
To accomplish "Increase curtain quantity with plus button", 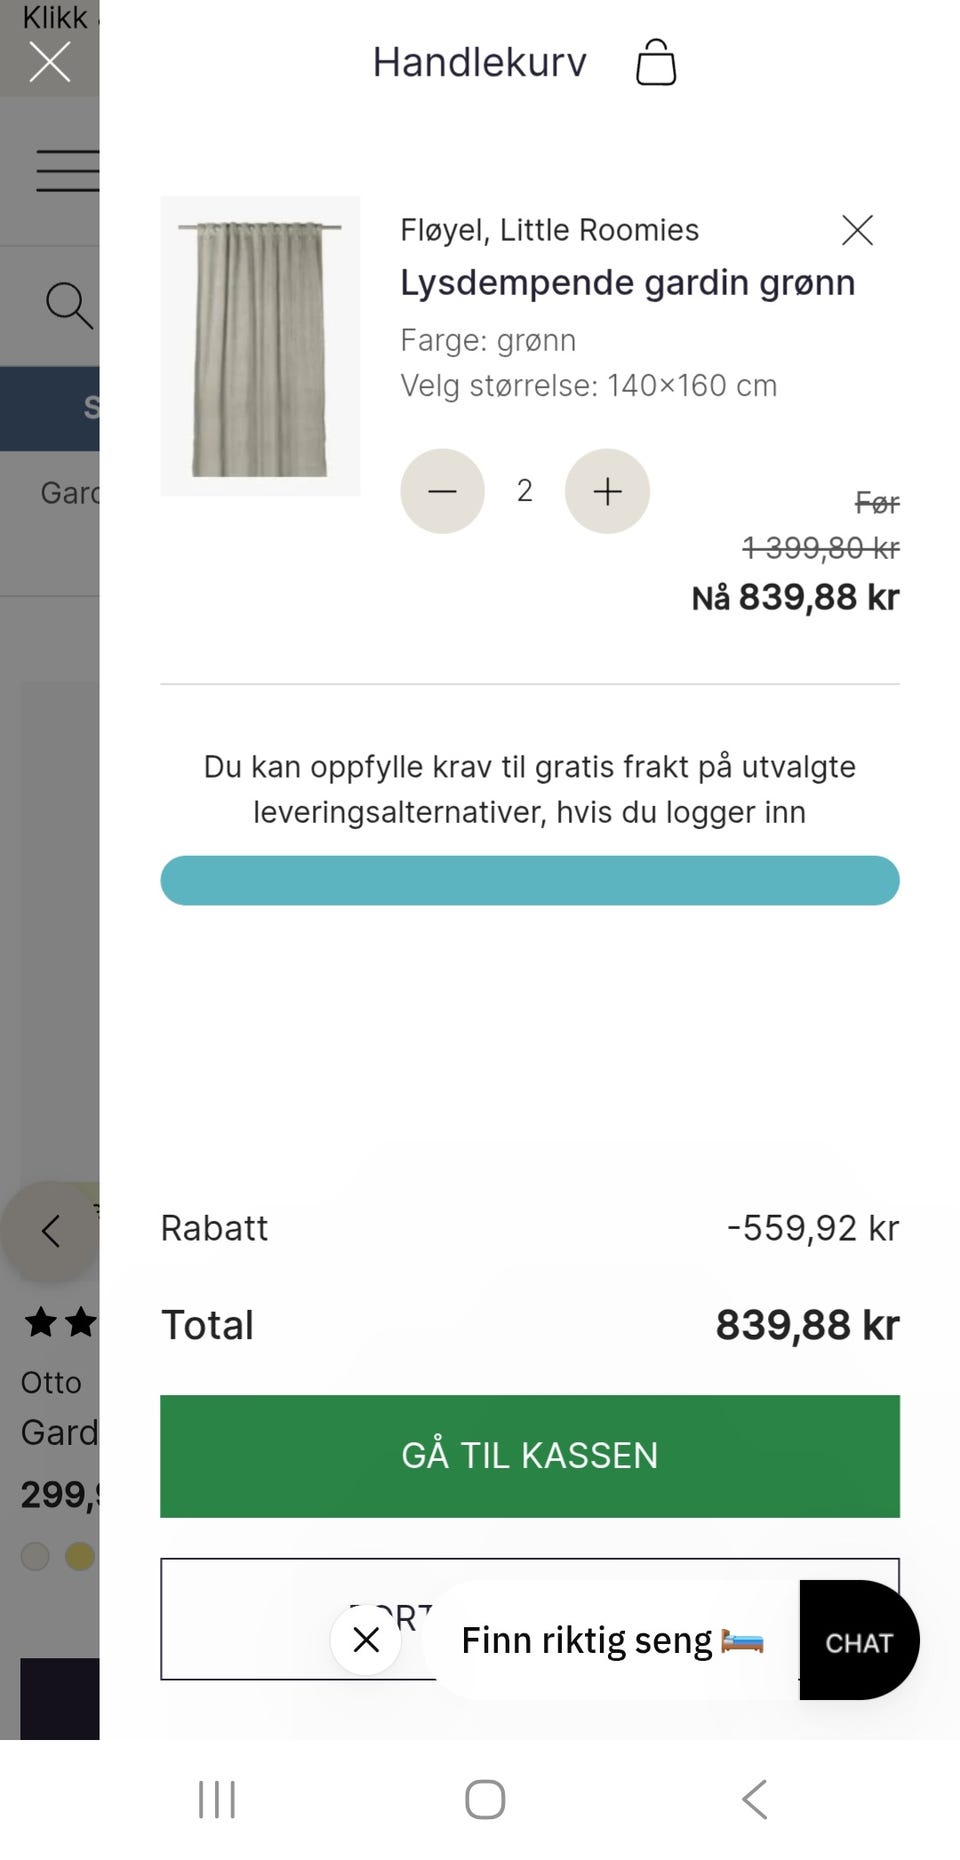I will tap(607, 491).
